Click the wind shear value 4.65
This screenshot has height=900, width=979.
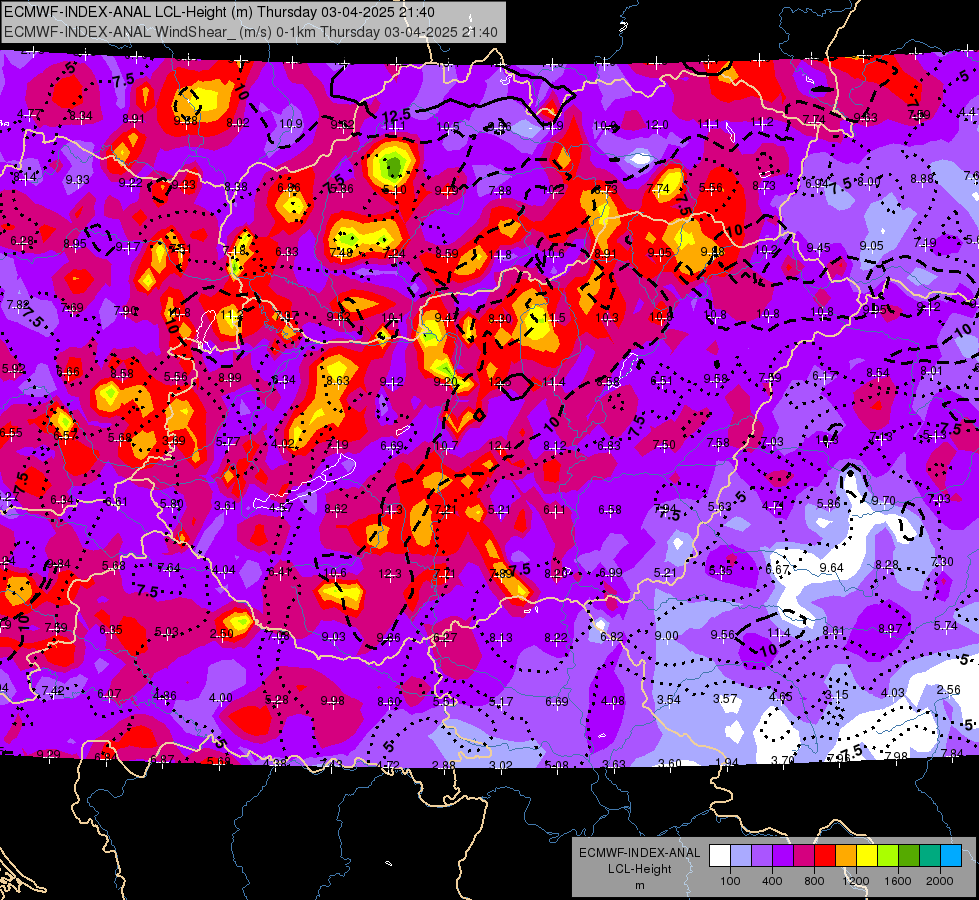click(780, 696)
